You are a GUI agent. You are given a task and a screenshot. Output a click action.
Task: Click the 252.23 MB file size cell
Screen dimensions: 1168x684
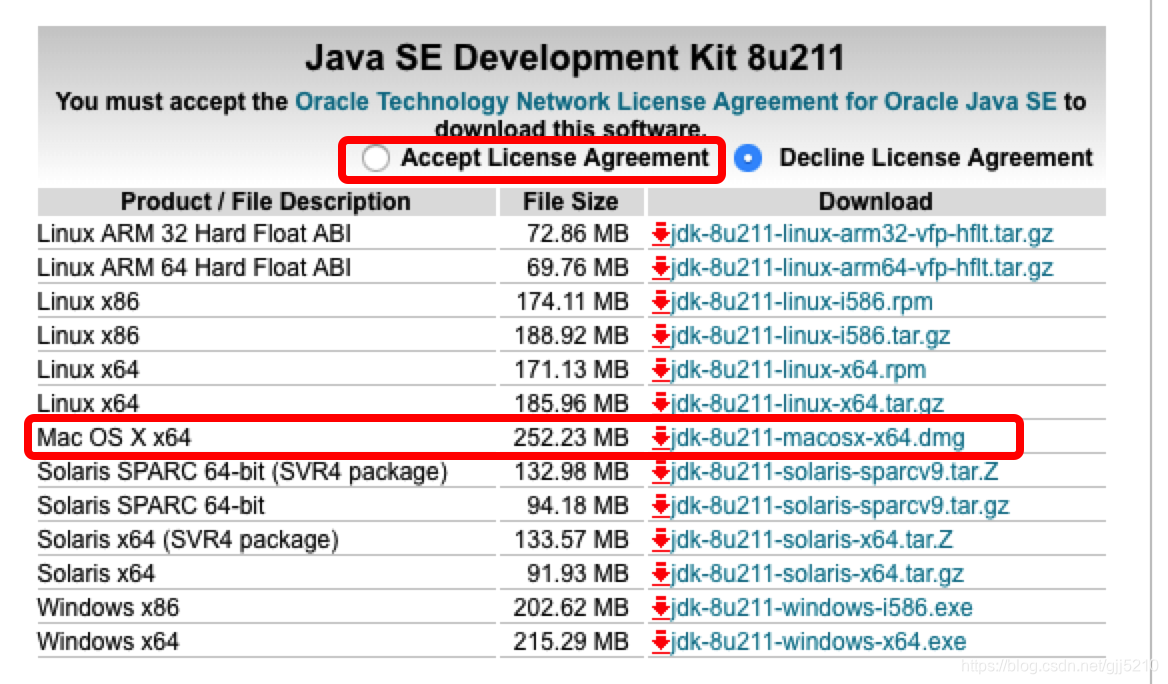[571, 437]
